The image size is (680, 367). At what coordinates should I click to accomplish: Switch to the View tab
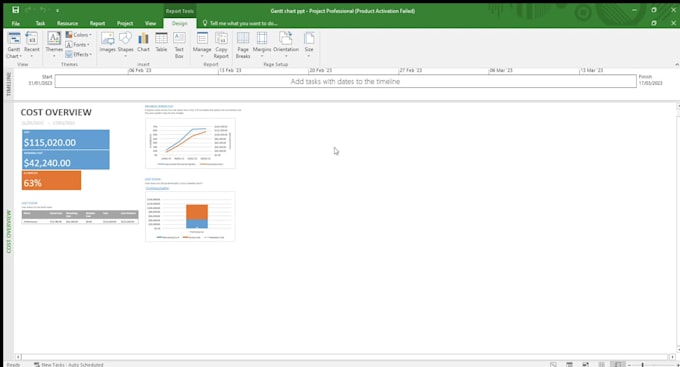point(150,23)
